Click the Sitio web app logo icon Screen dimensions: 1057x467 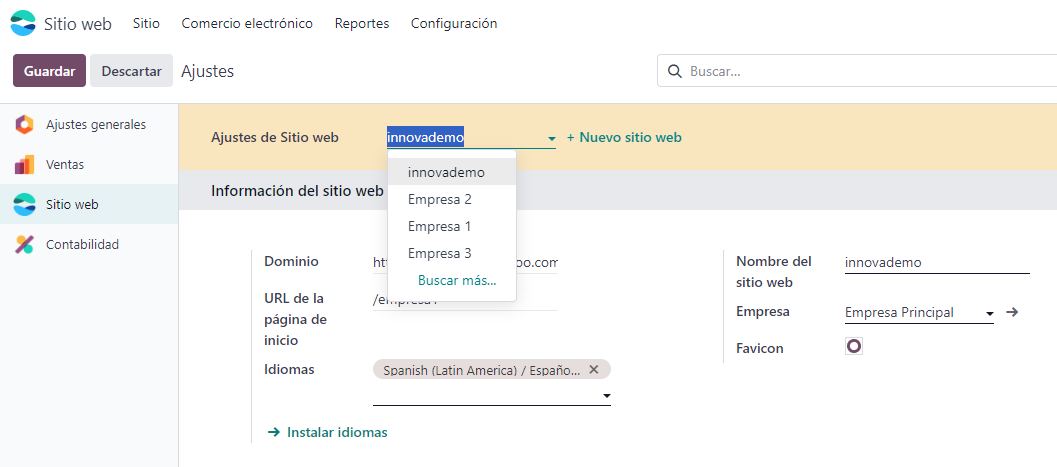[x=22, y=23]
